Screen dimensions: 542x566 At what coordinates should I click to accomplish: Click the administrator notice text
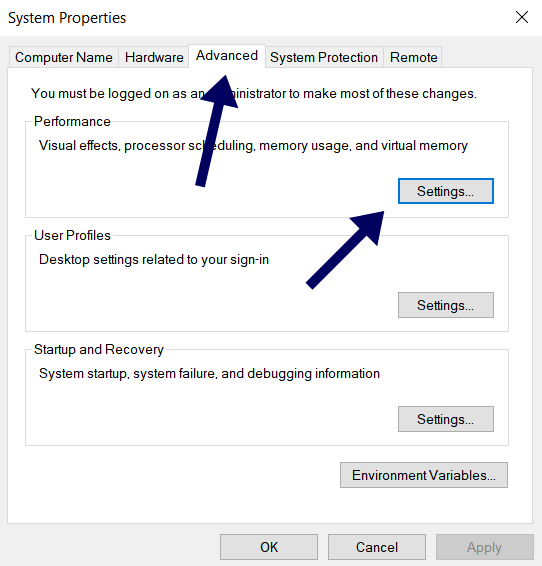click(x=254, y=93)
